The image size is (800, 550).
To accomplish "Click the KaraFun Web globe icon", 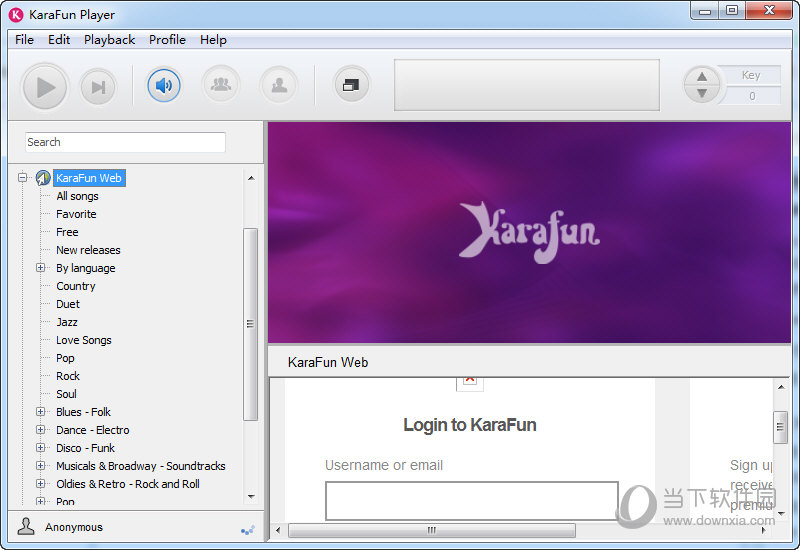I will pos(43,178).
